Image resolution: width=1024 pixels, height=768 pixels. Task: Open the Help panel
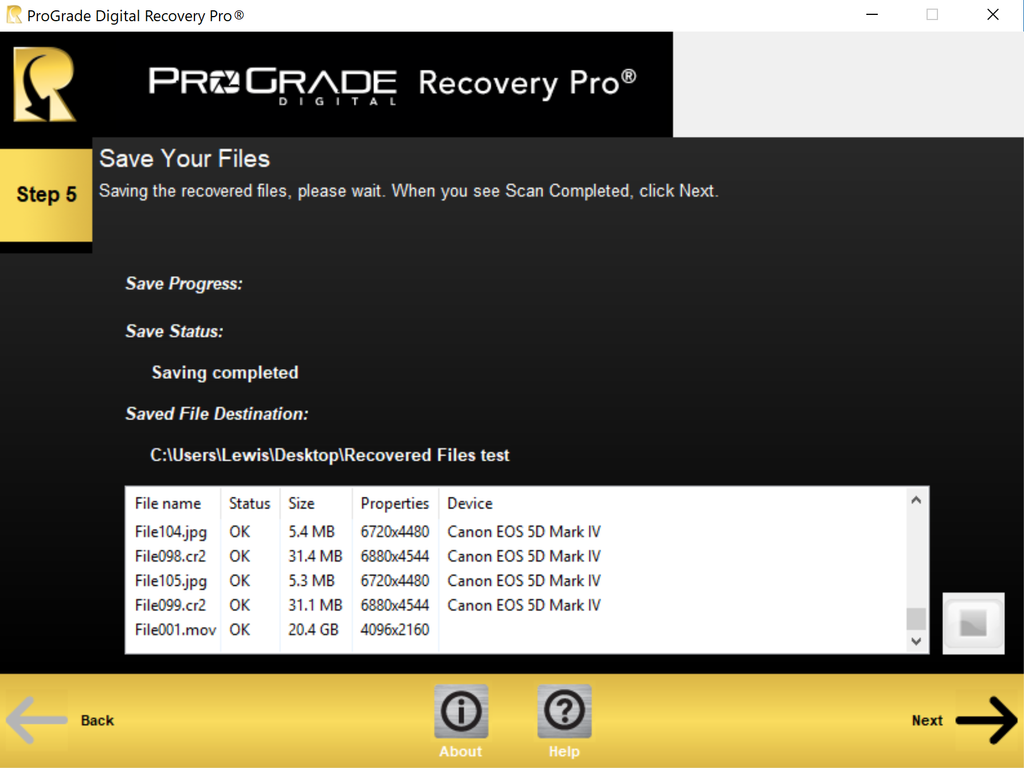(564, 710)
